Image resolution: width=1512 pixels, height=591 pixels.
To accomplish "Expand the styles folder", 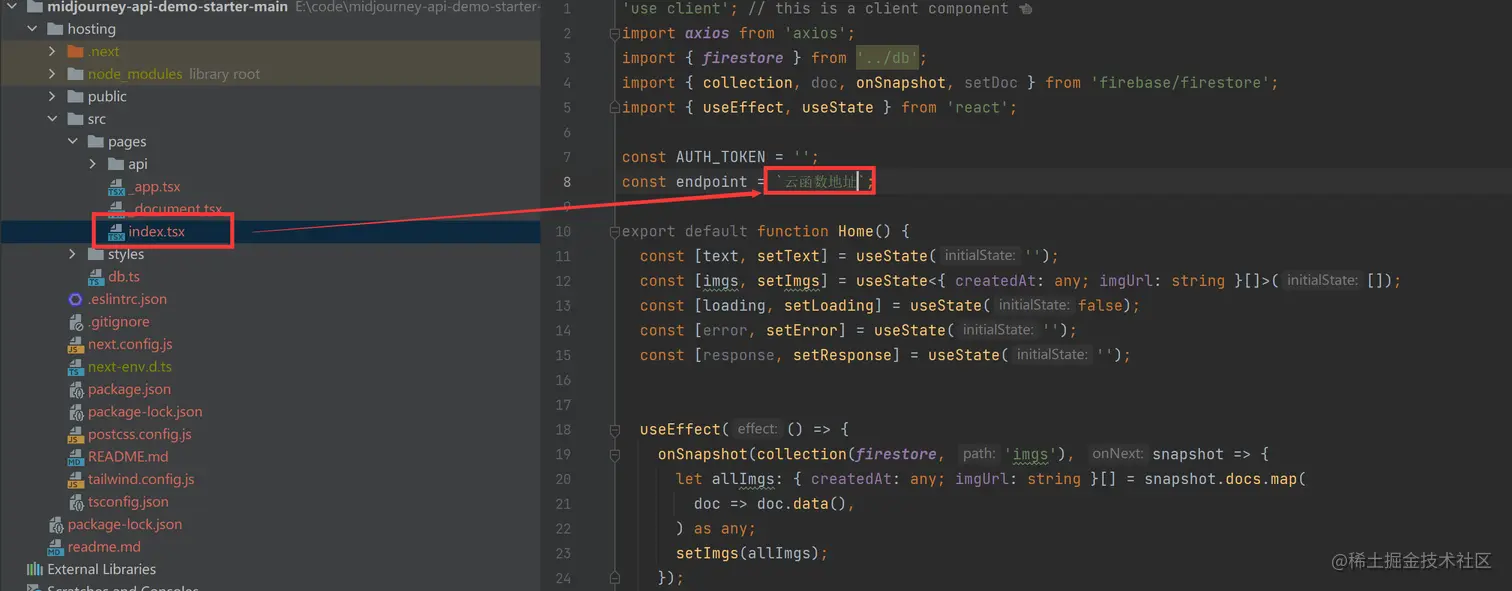I will click(x=72, y=254).
